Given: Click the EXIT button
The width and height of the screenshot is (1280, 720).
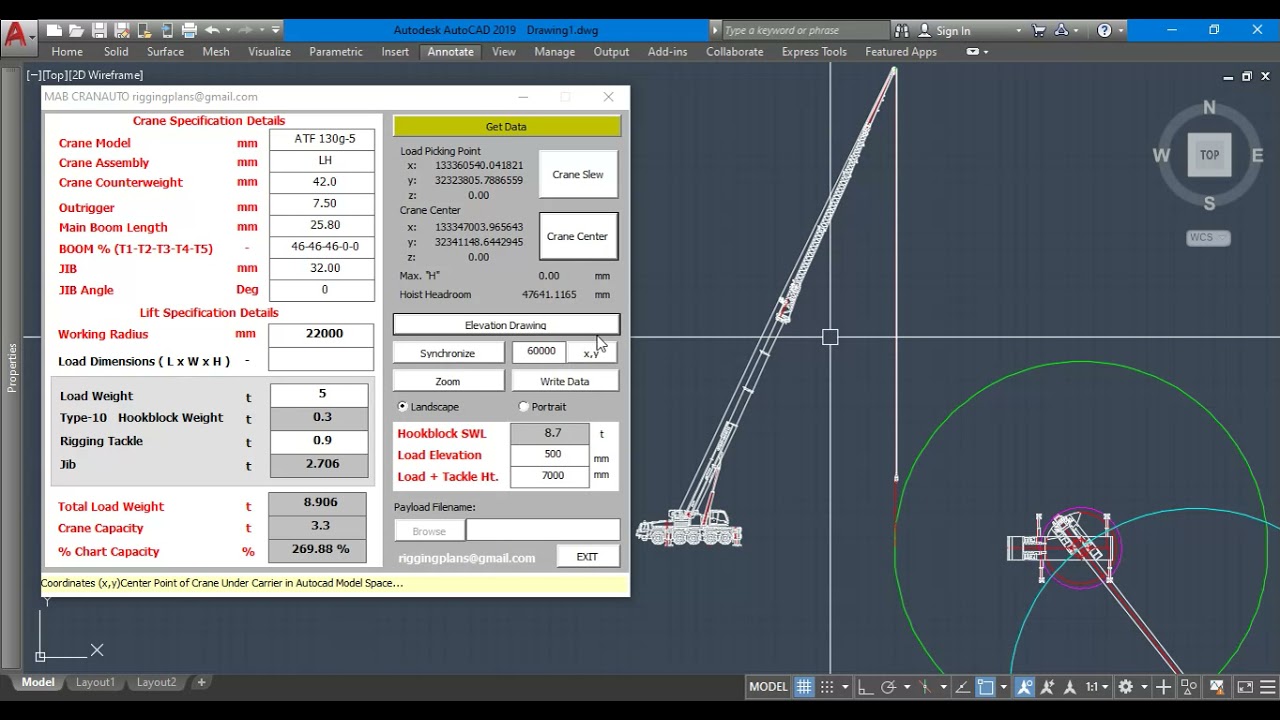Looking at the screenshot, I should [587, 557].
